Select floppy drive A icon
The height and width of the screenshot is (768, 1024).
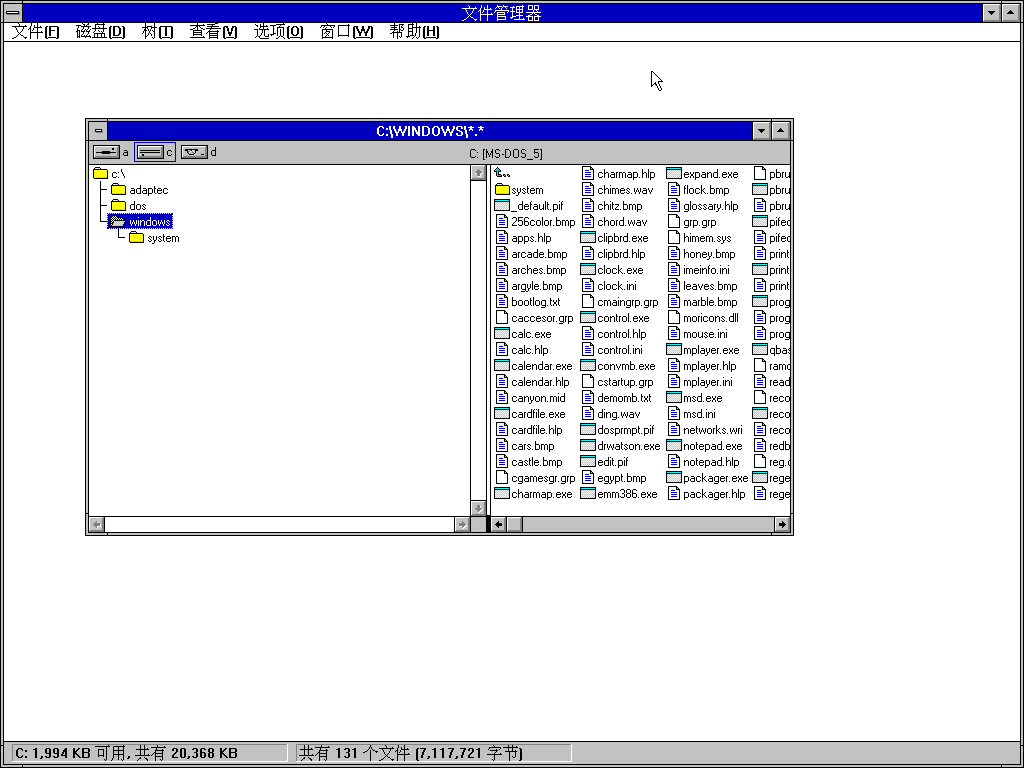(105, 152)
